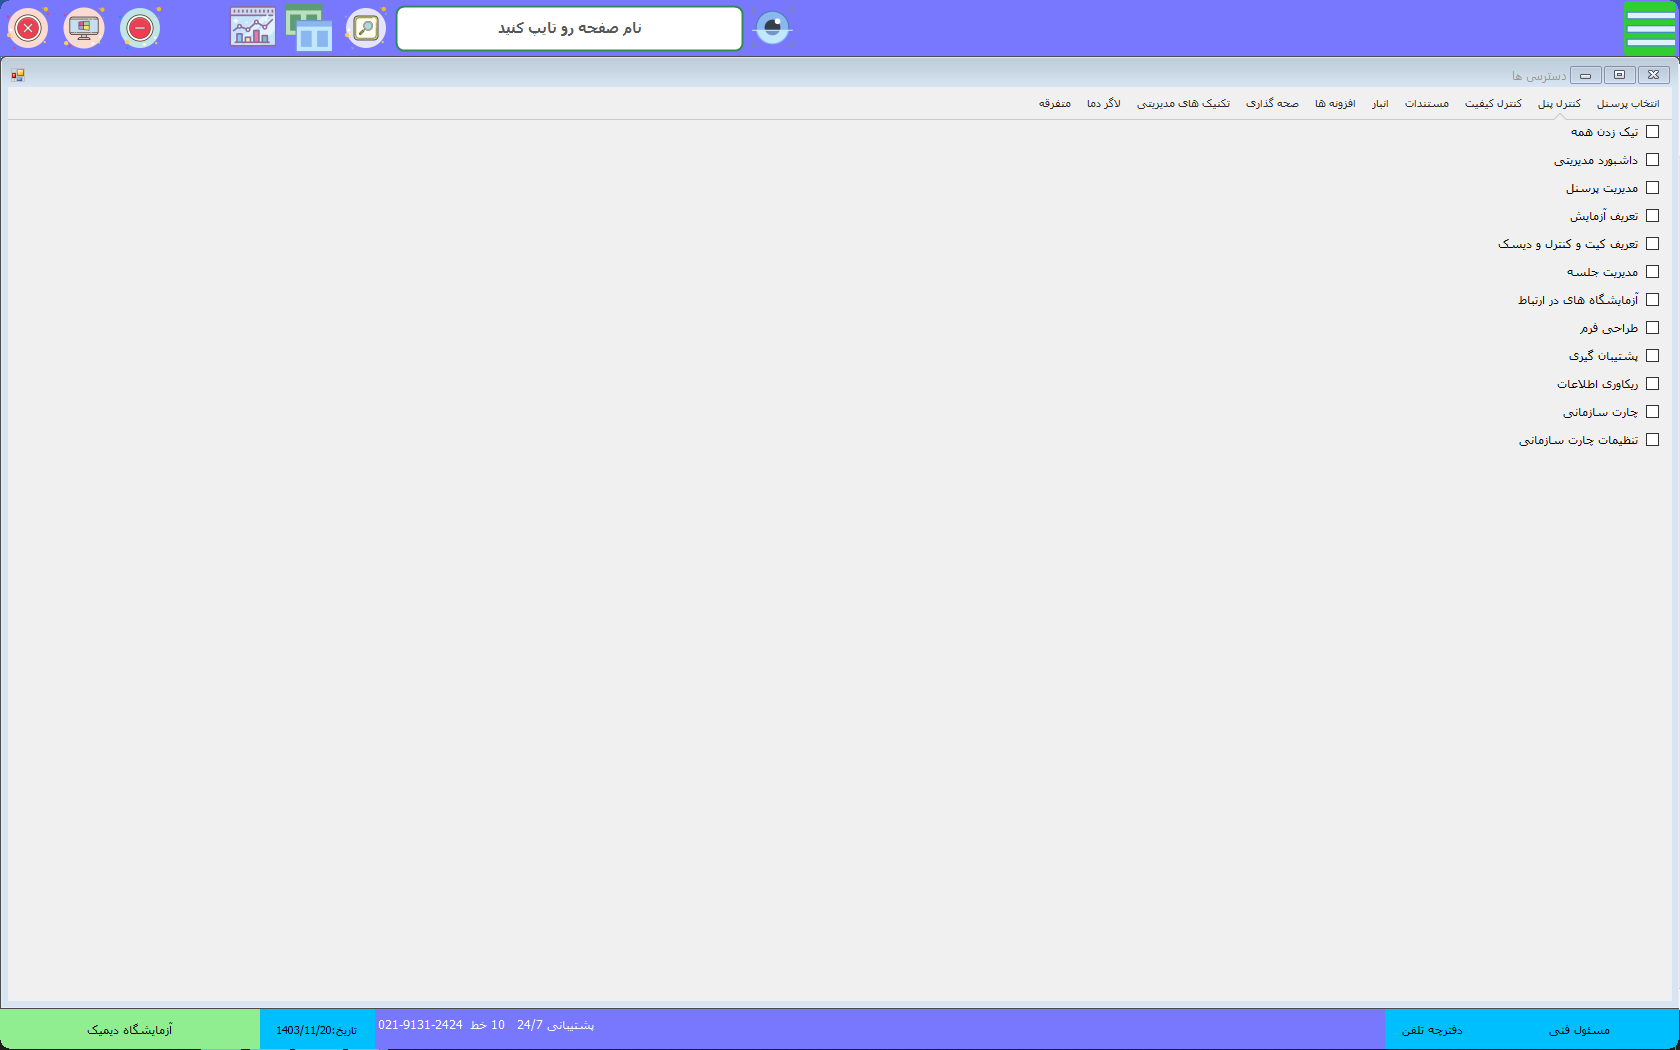Restore the 'دسترسی ها' inner window
Image resolution: width=1680 pixels, height=1050 pixels.
(1620, 75)
